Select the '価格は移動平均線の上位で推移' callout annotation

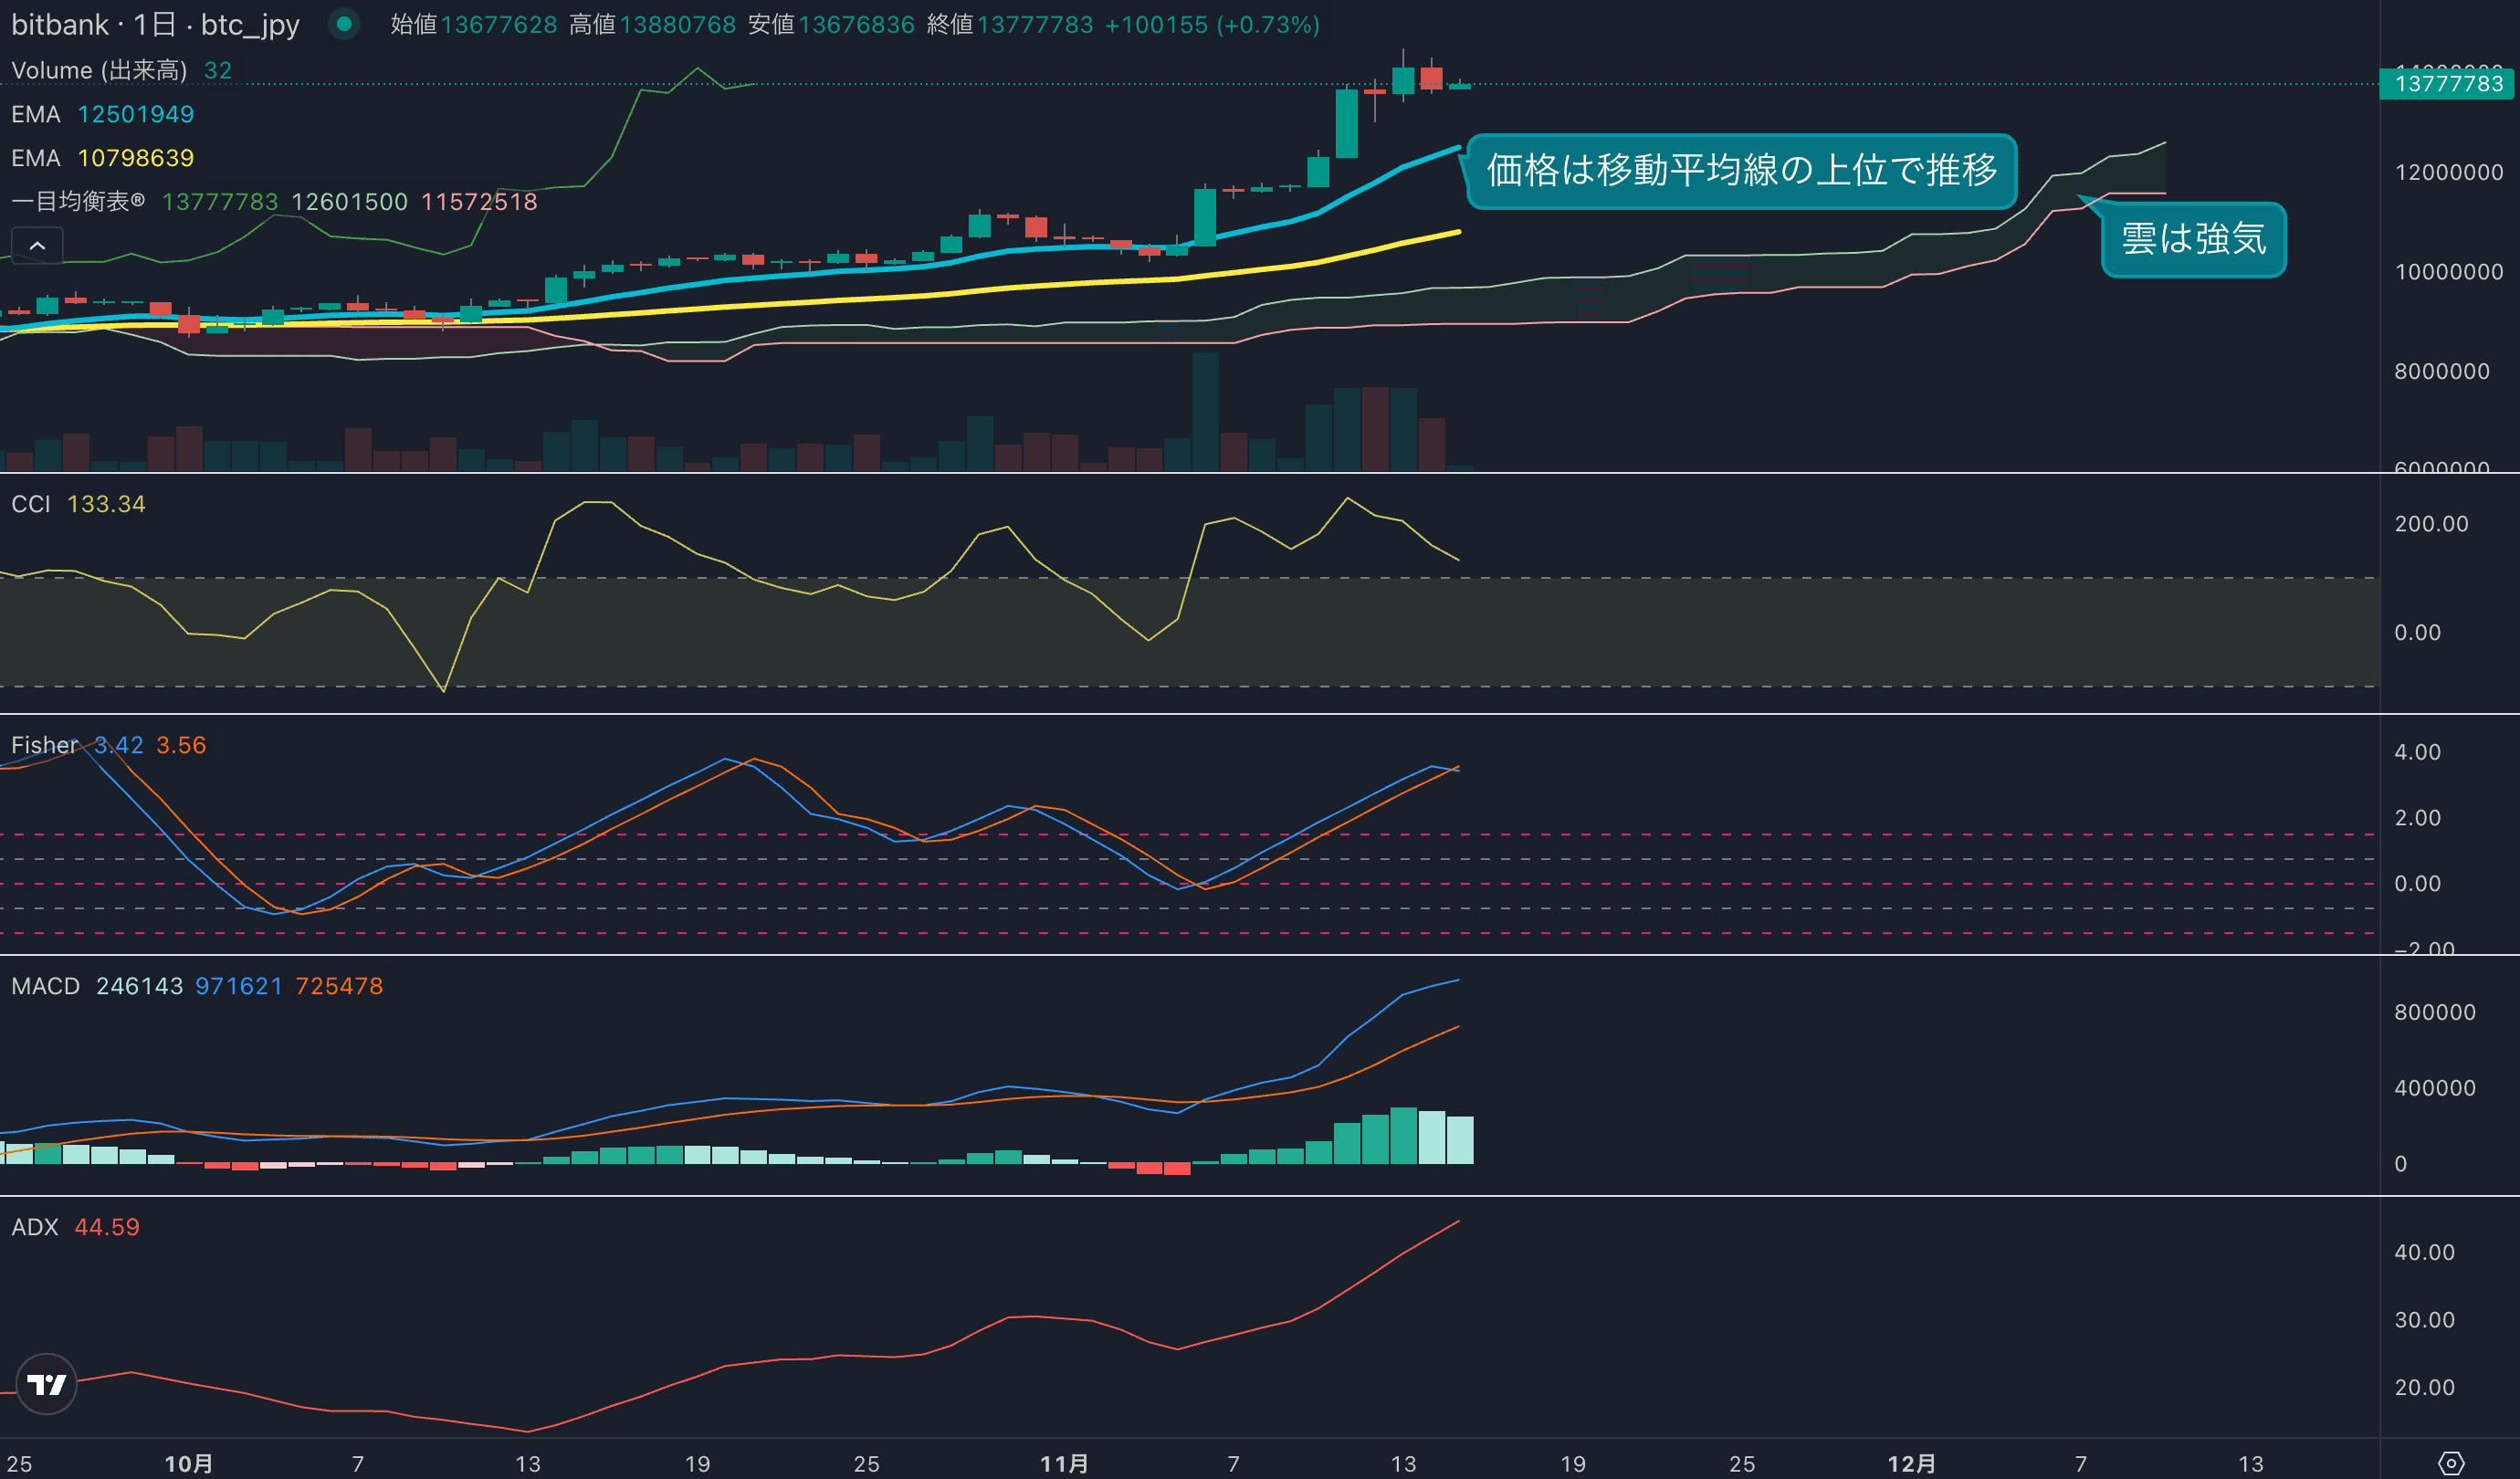tap(1740, 170)
